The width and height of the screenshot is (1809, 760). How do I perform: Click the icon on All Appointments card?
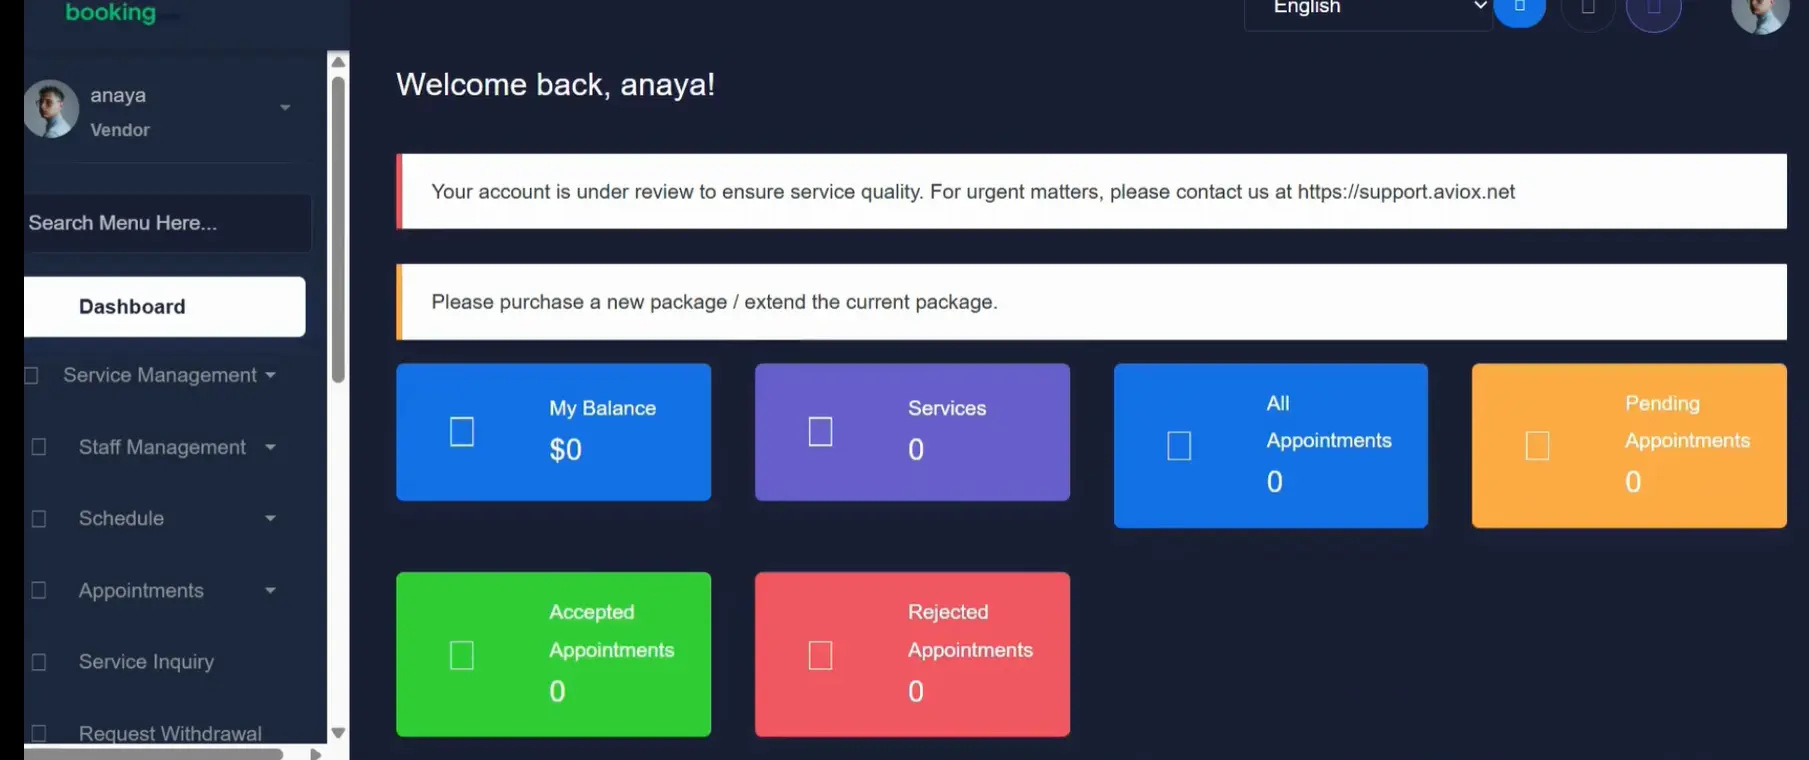pyautogui.click(x=1179, y=446)
